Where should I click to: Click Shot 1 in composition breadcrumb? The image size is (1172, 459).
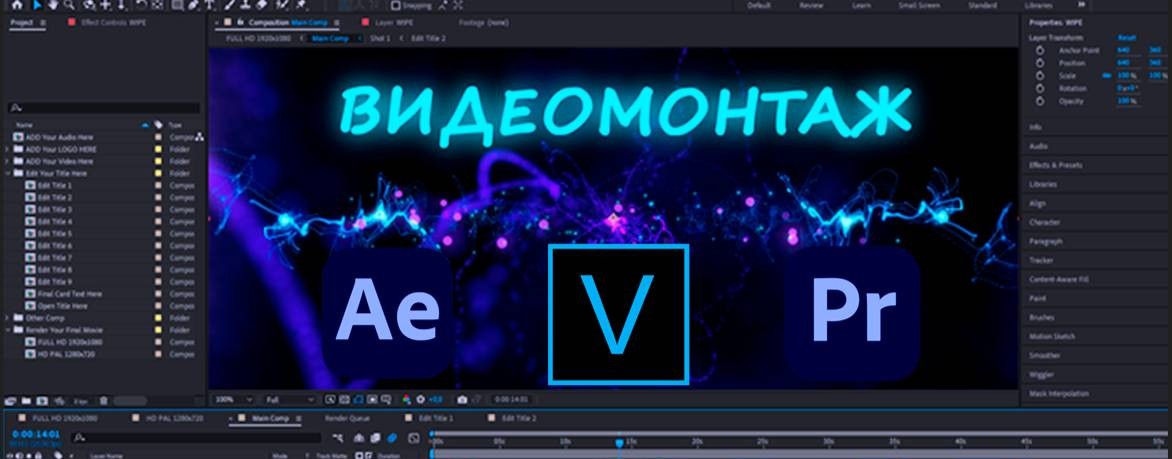[x=380, y=38]
